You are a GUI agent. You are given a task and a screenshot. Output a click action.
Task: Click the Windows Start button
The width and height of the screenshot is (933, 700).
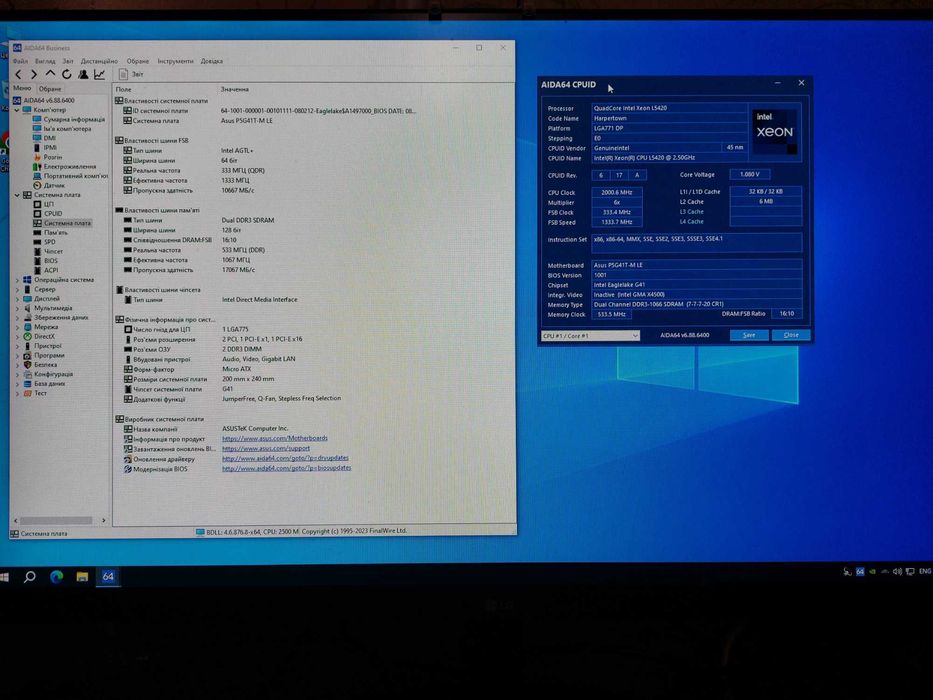pyautogui.click(x=4, y=577)
